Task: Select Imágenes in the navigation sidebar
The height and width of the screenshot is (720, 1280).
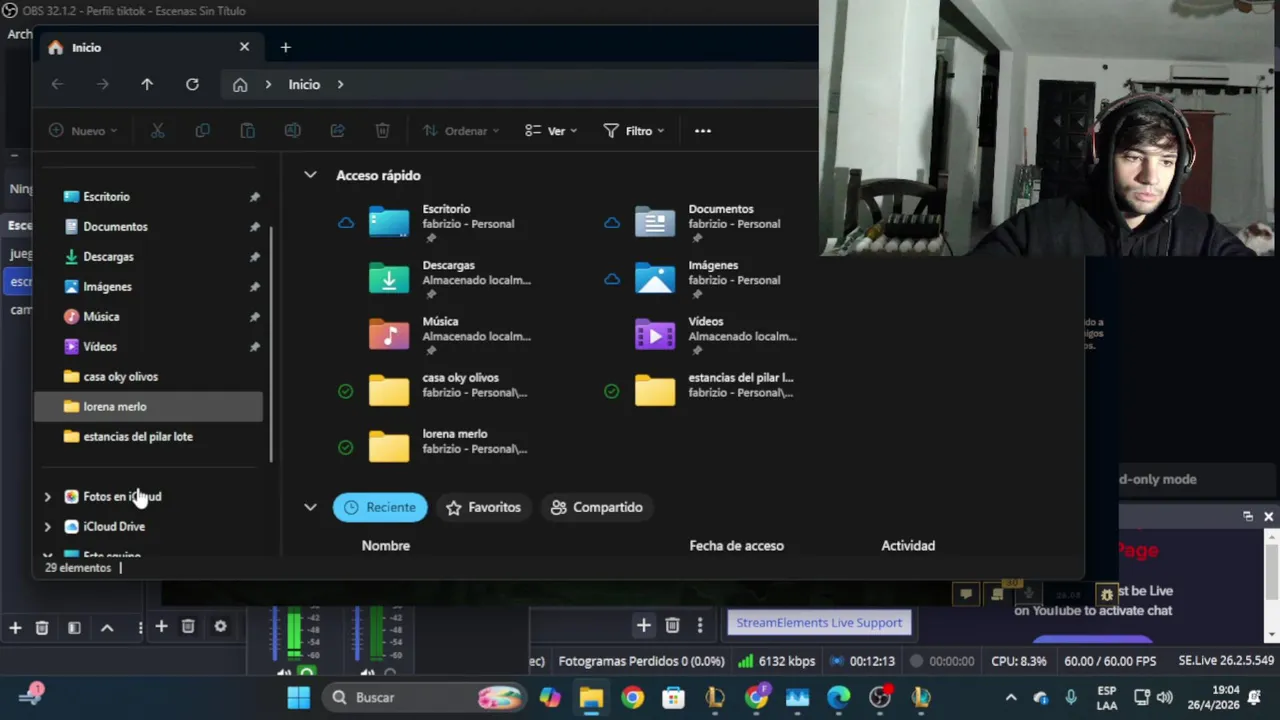Action: [148, 287]
